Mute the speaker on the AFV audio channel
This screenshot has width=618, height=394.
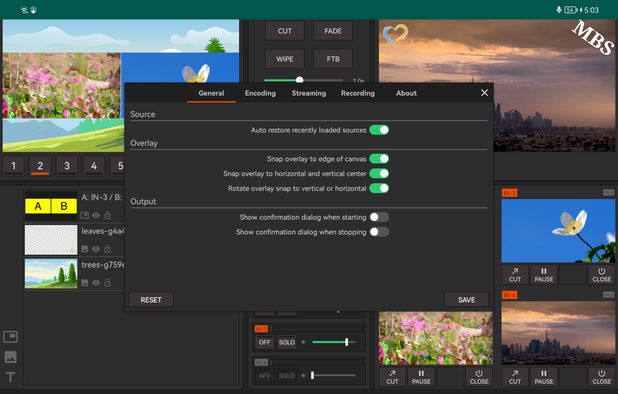click(x=303, y=375)
